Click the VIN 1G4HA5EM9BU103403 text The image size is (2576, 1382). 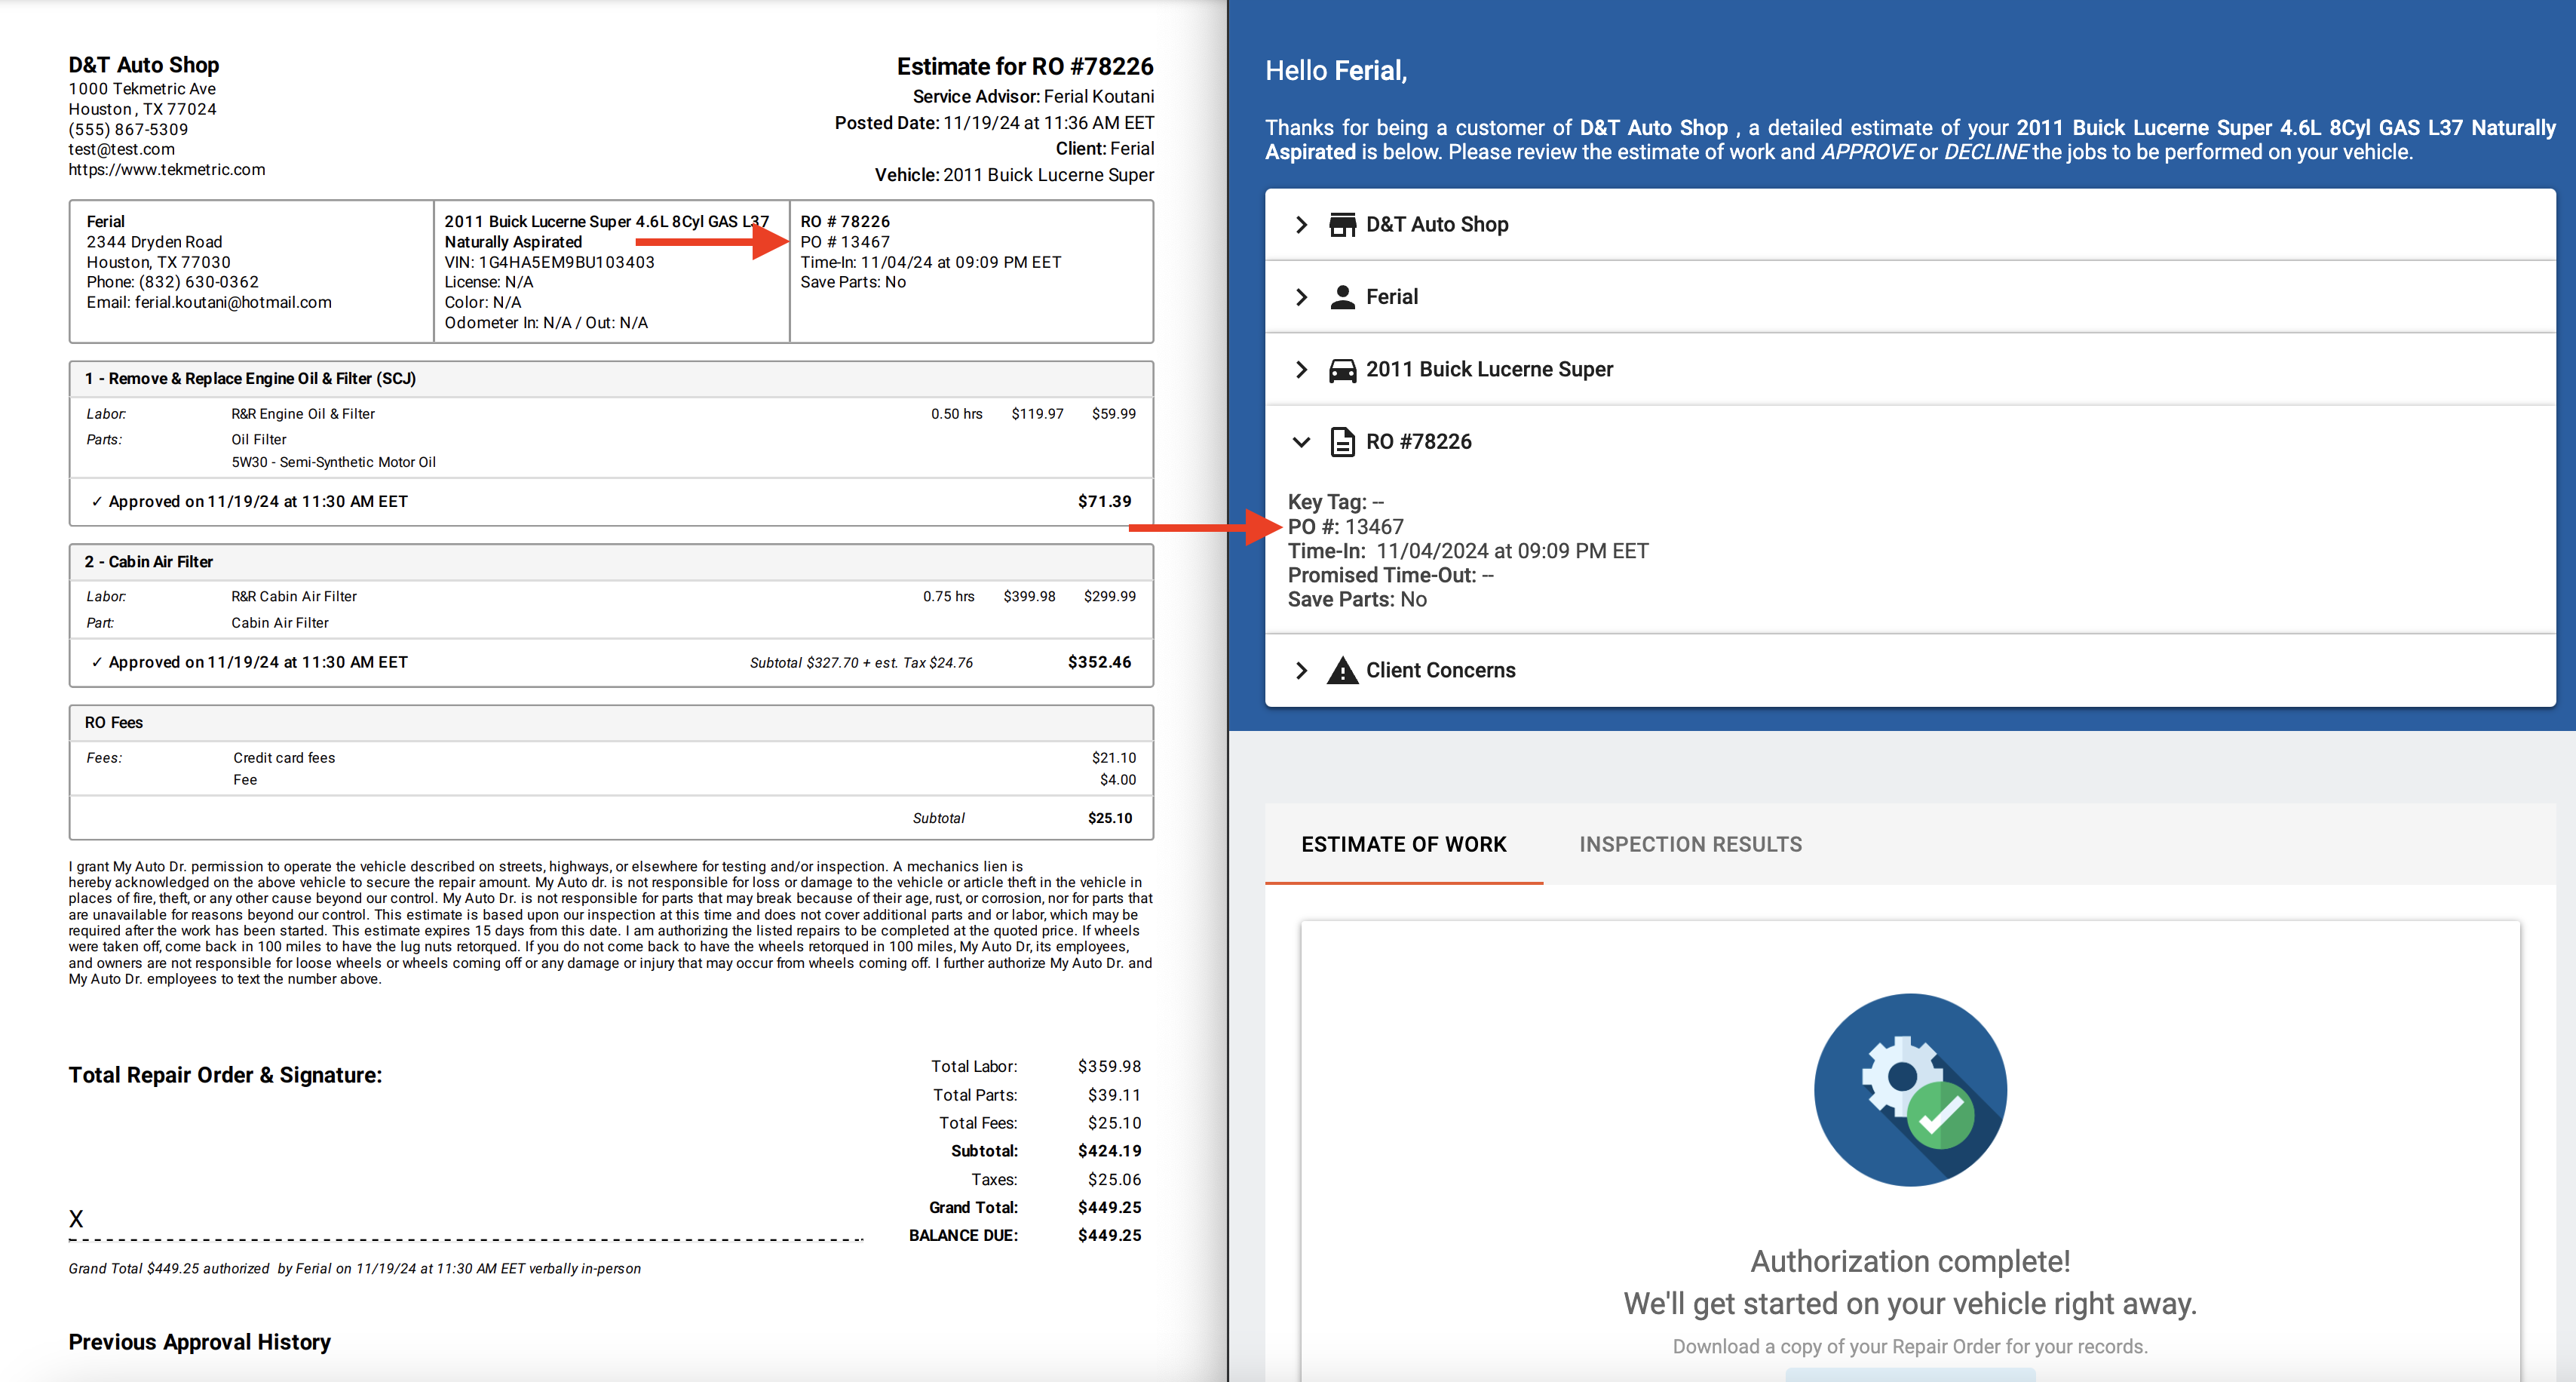click(549, 263)
